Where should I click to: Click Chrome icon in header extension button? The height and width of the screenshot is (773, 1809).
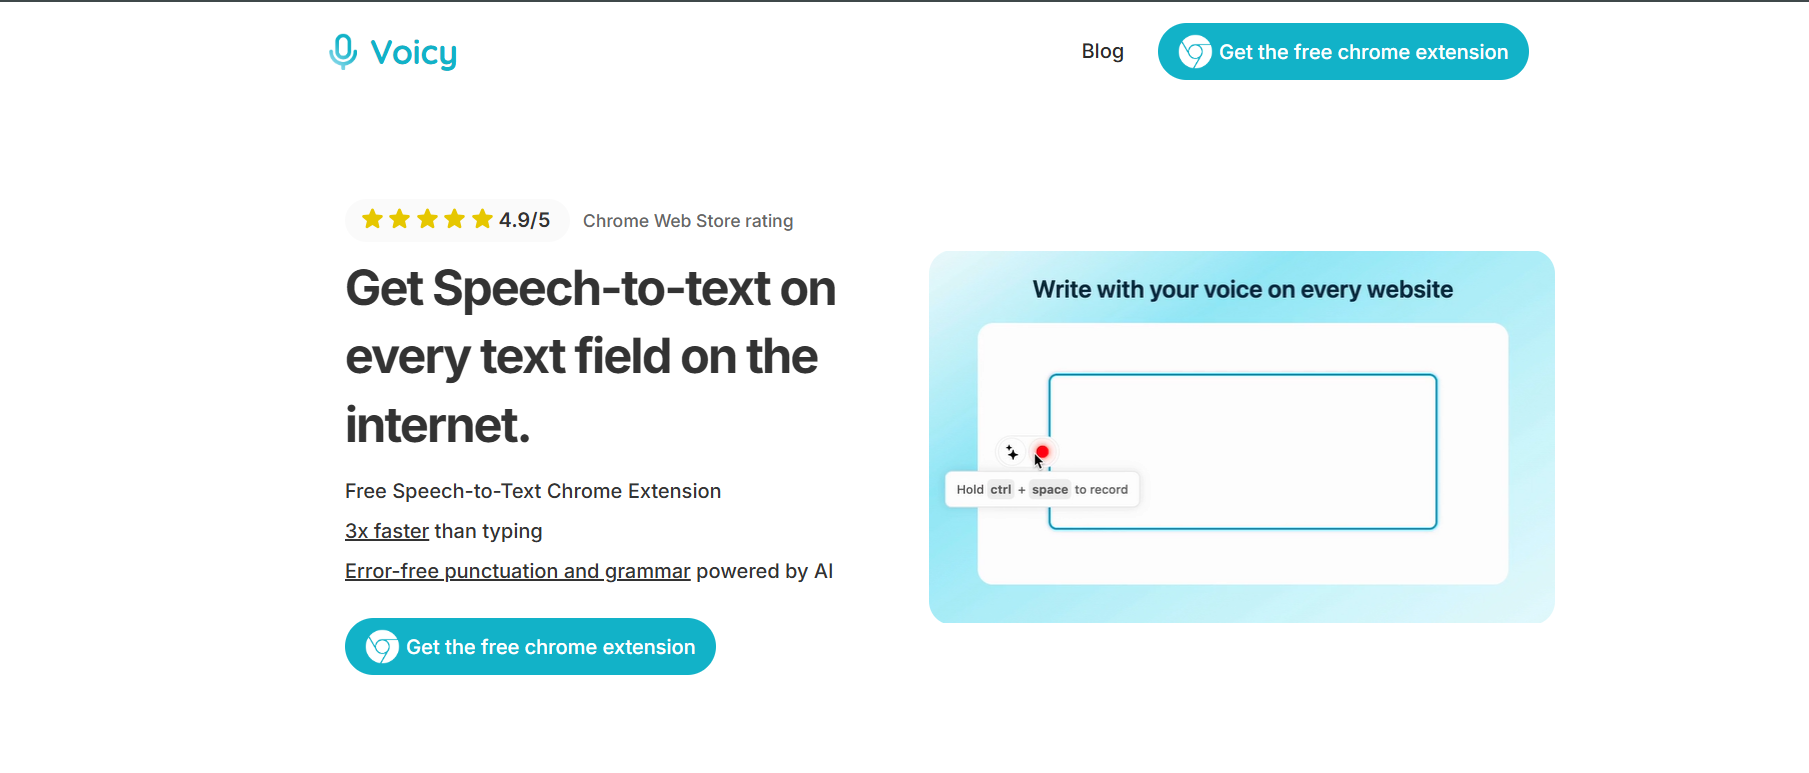pyautogui.click(x=1195, y=52)
